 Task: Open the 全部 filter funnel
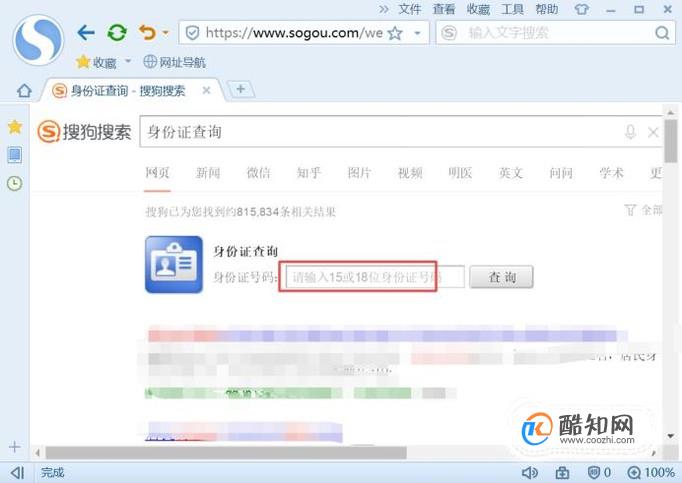point(644,210)
